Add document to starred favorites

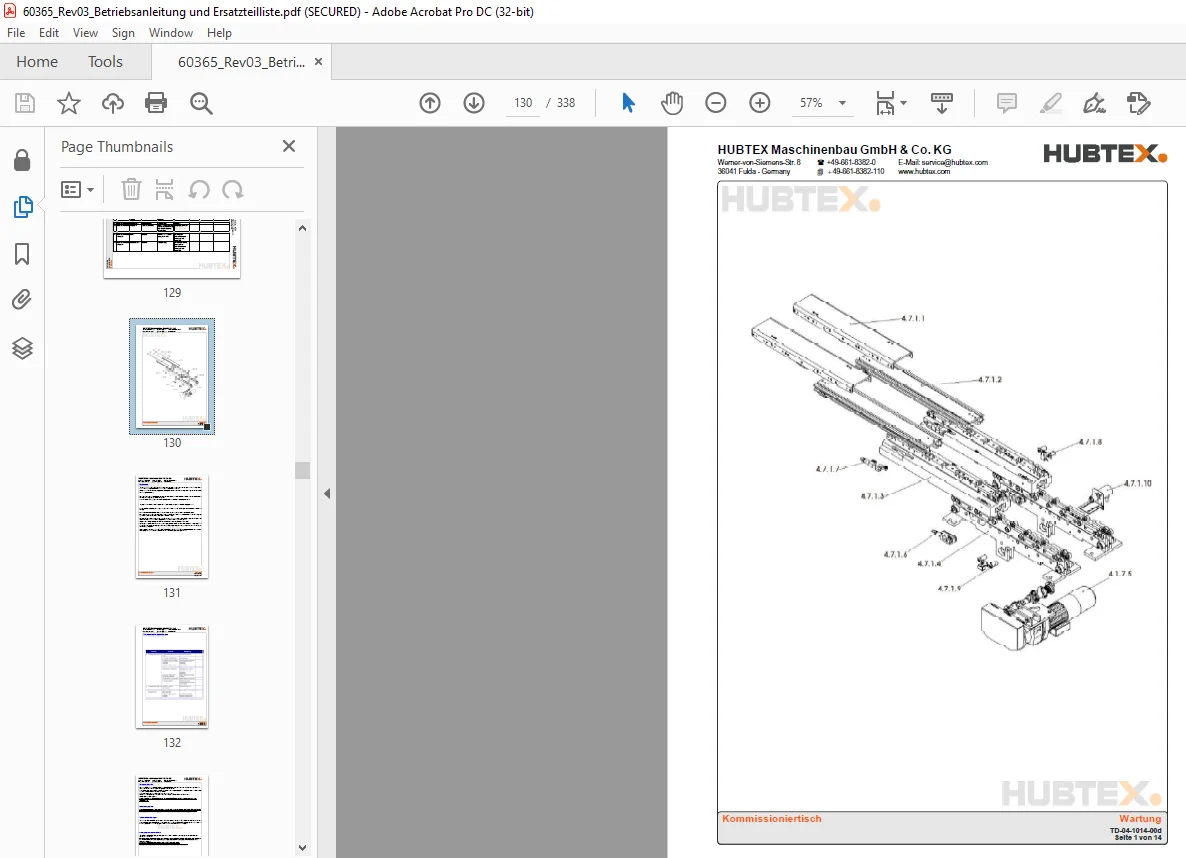69,103
